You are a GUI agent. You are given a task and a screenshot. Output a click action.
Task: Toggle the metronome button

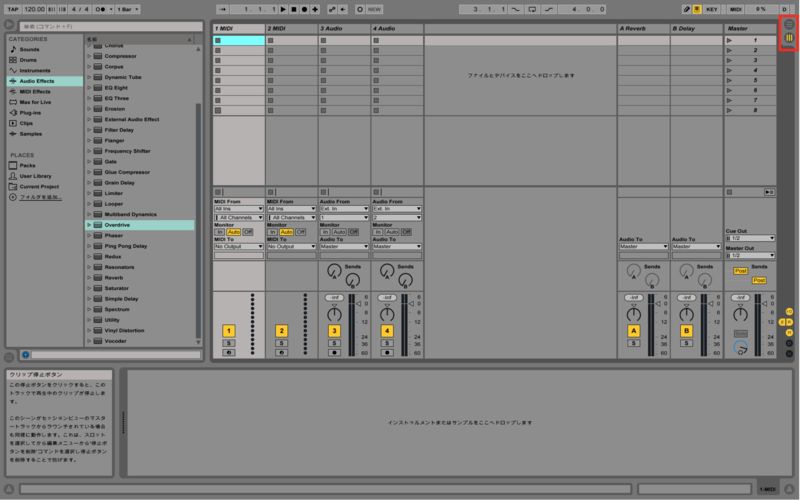[101, 9]
